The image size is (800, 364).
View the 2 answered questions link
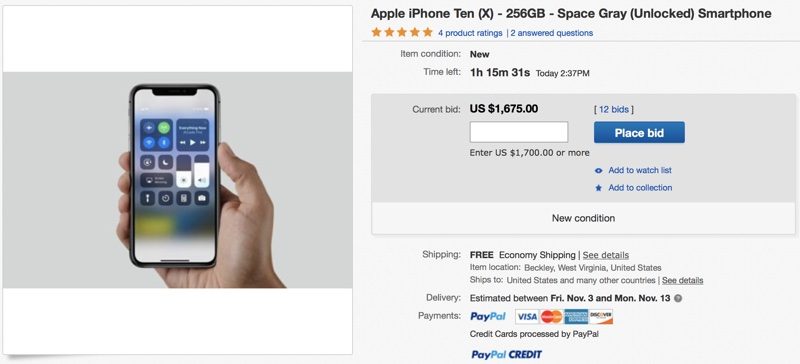(x=552, y=33)
